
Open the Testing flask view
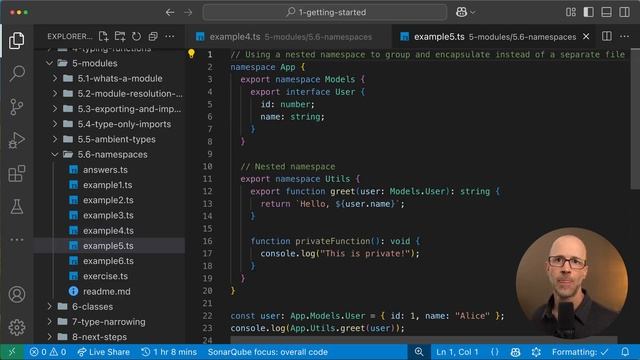point(17,207)
